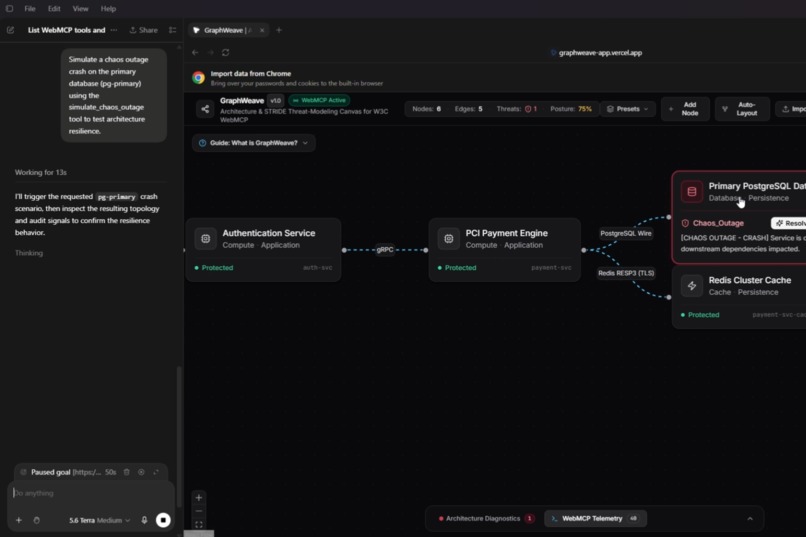Click the Primary PostgreSQL database icon
The image size is (806, 537).
[x=692, y=192]
